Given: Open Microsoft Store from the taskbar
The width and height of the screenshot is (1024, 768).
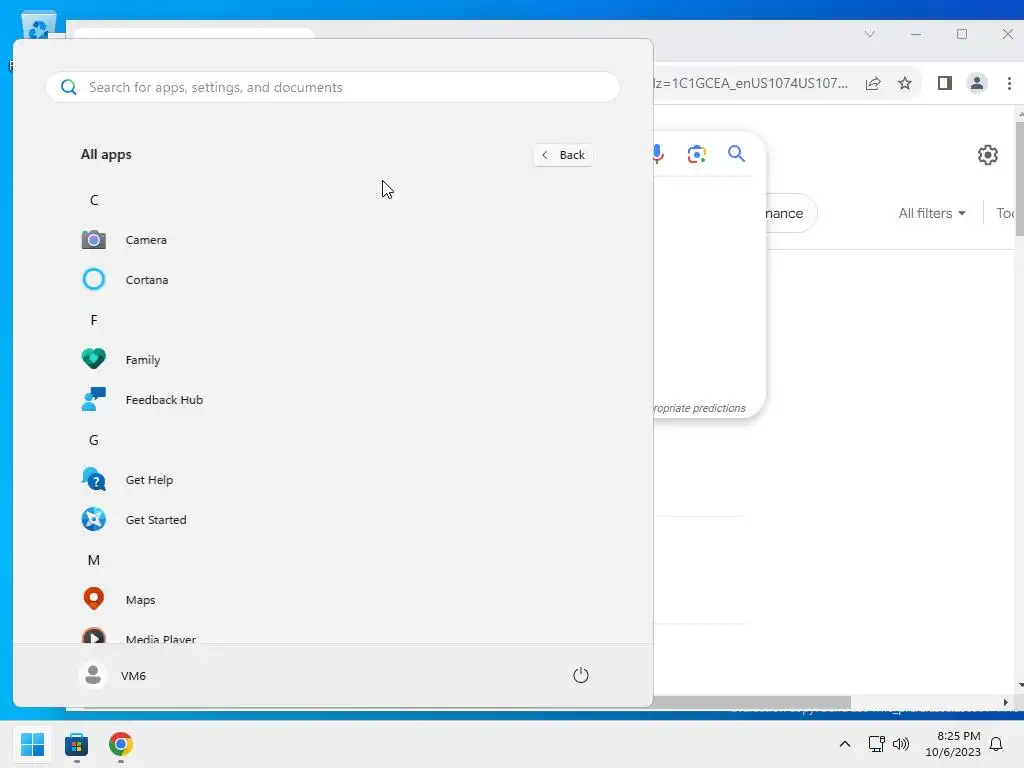Looking at the screenshot, I should [x=76, y=744].
